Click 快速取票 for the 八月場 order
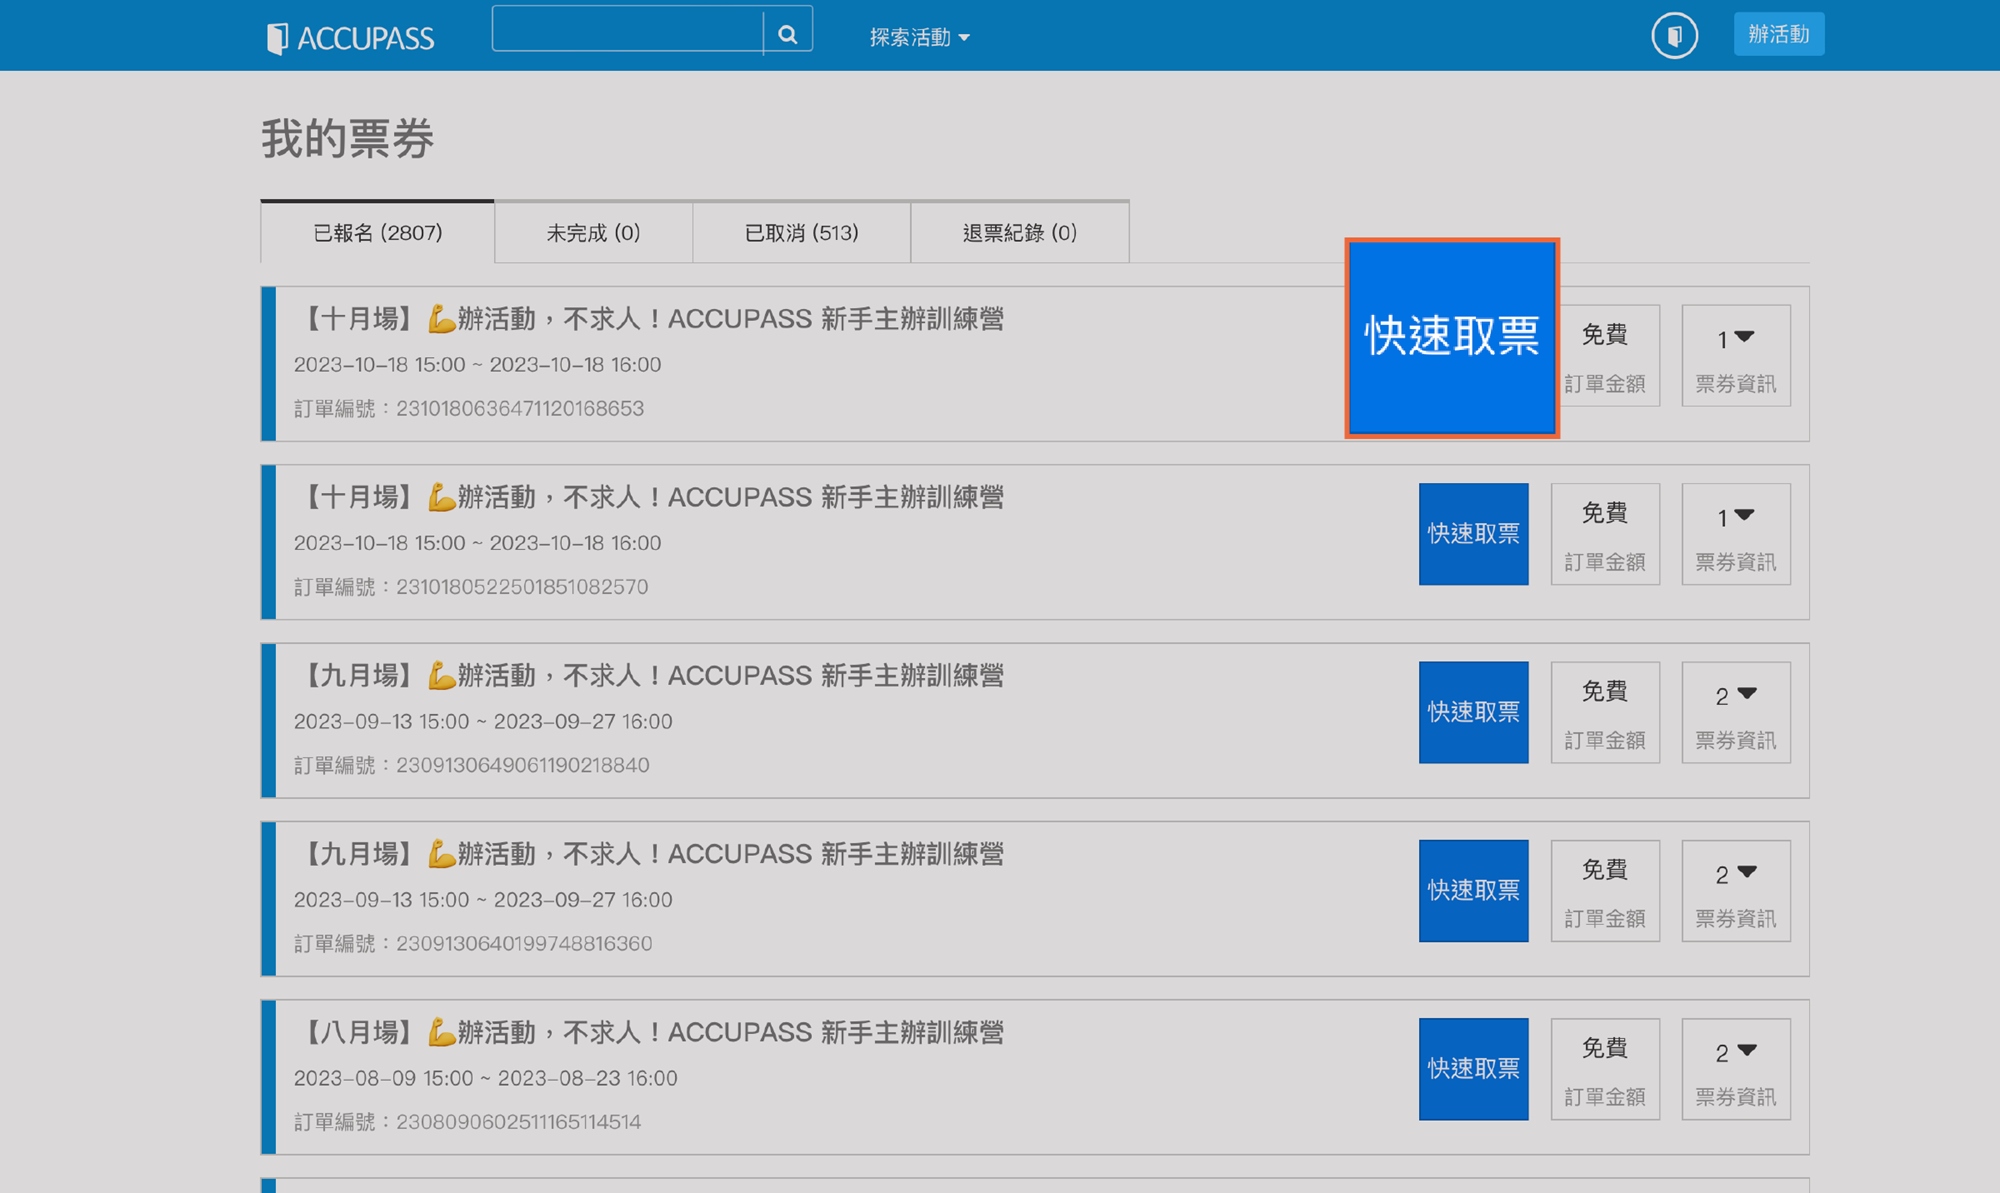This screenshot has height=1193, width=2000. coord(1473,1069)
